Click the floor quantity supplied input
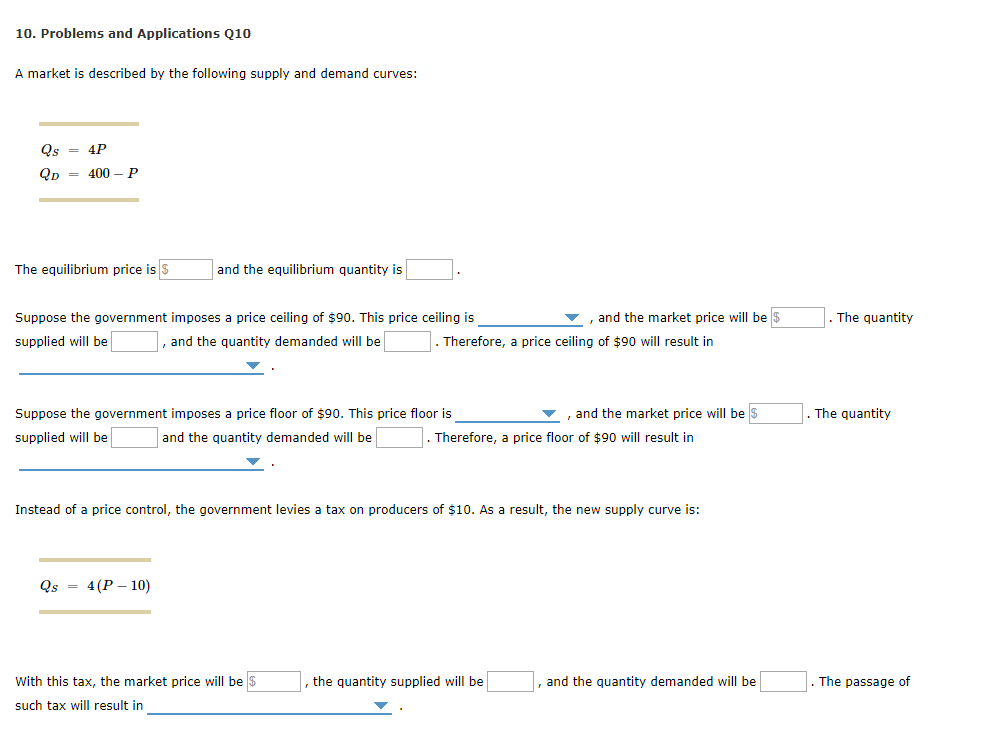Image resolution: width=987 pixels, height=734 pixels. pos(134,437)
